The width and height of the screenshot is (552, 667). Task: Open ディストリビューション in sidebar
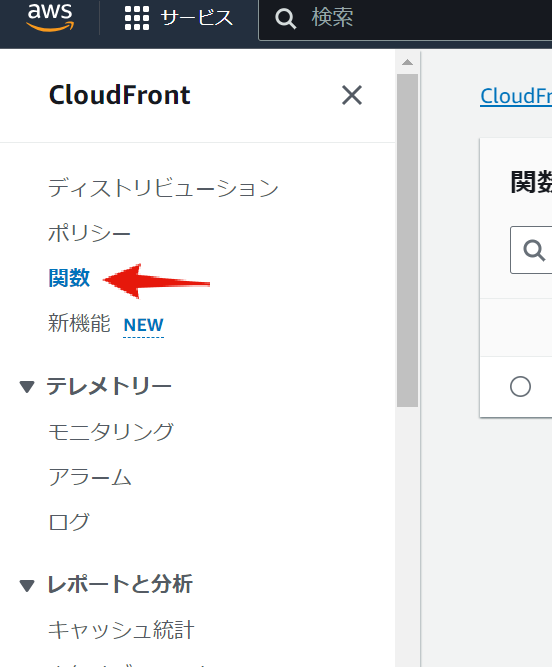point(163,188)
